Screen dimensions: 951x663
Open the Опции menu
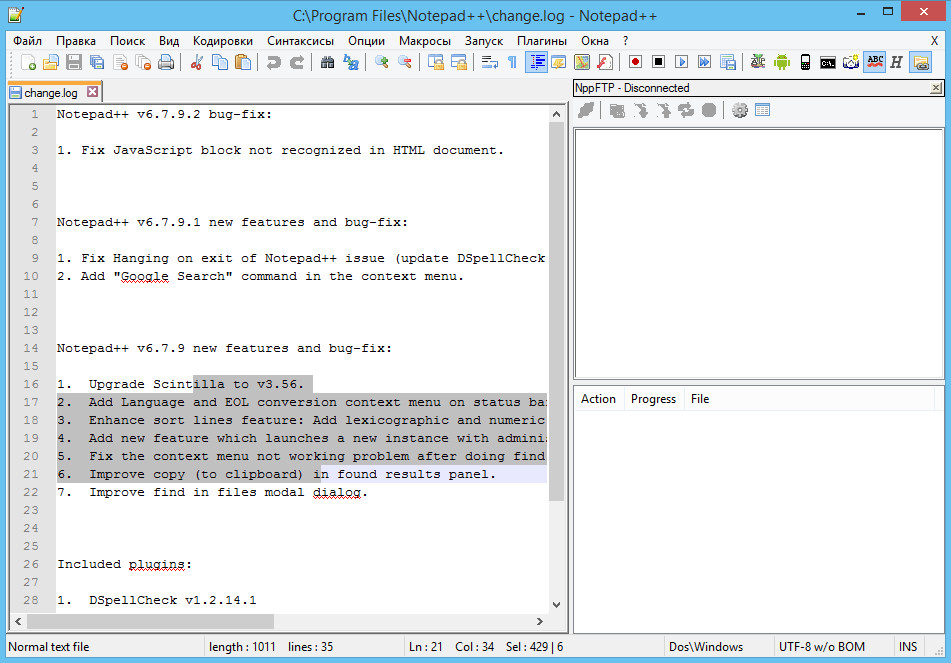tap(366, 41)
